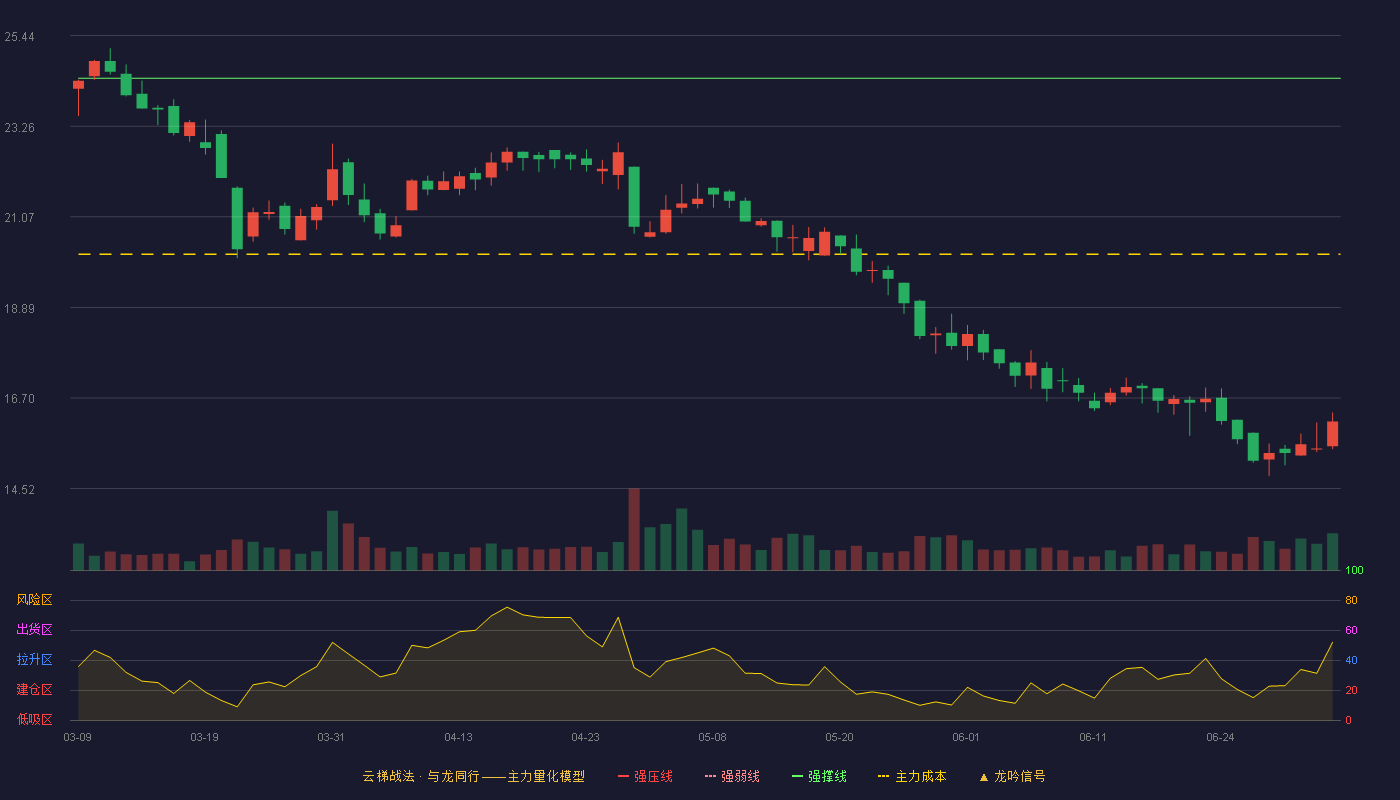Click the 60 indicator scale label
The width and height of the screenshot is (1400, 800).
(x=1351, y=630)
